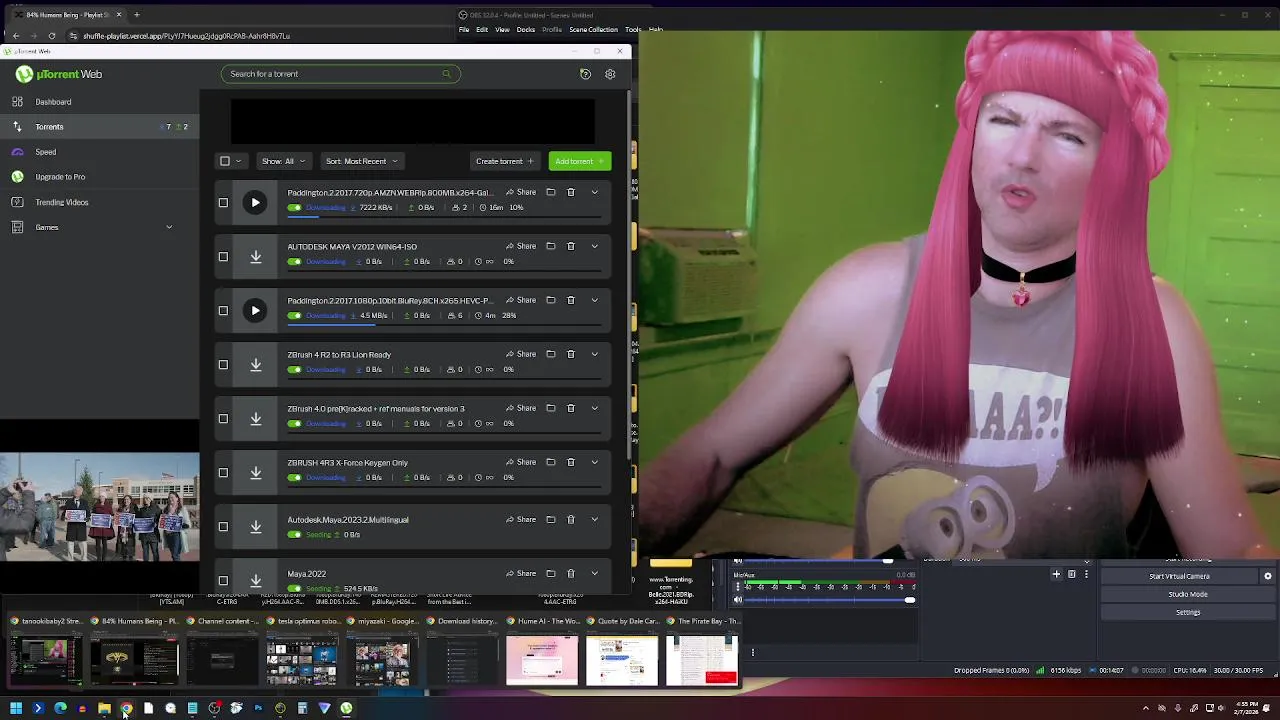Click OBS Studio Mode button
Screen dimensions: 1280x720
coord(1188,594)
